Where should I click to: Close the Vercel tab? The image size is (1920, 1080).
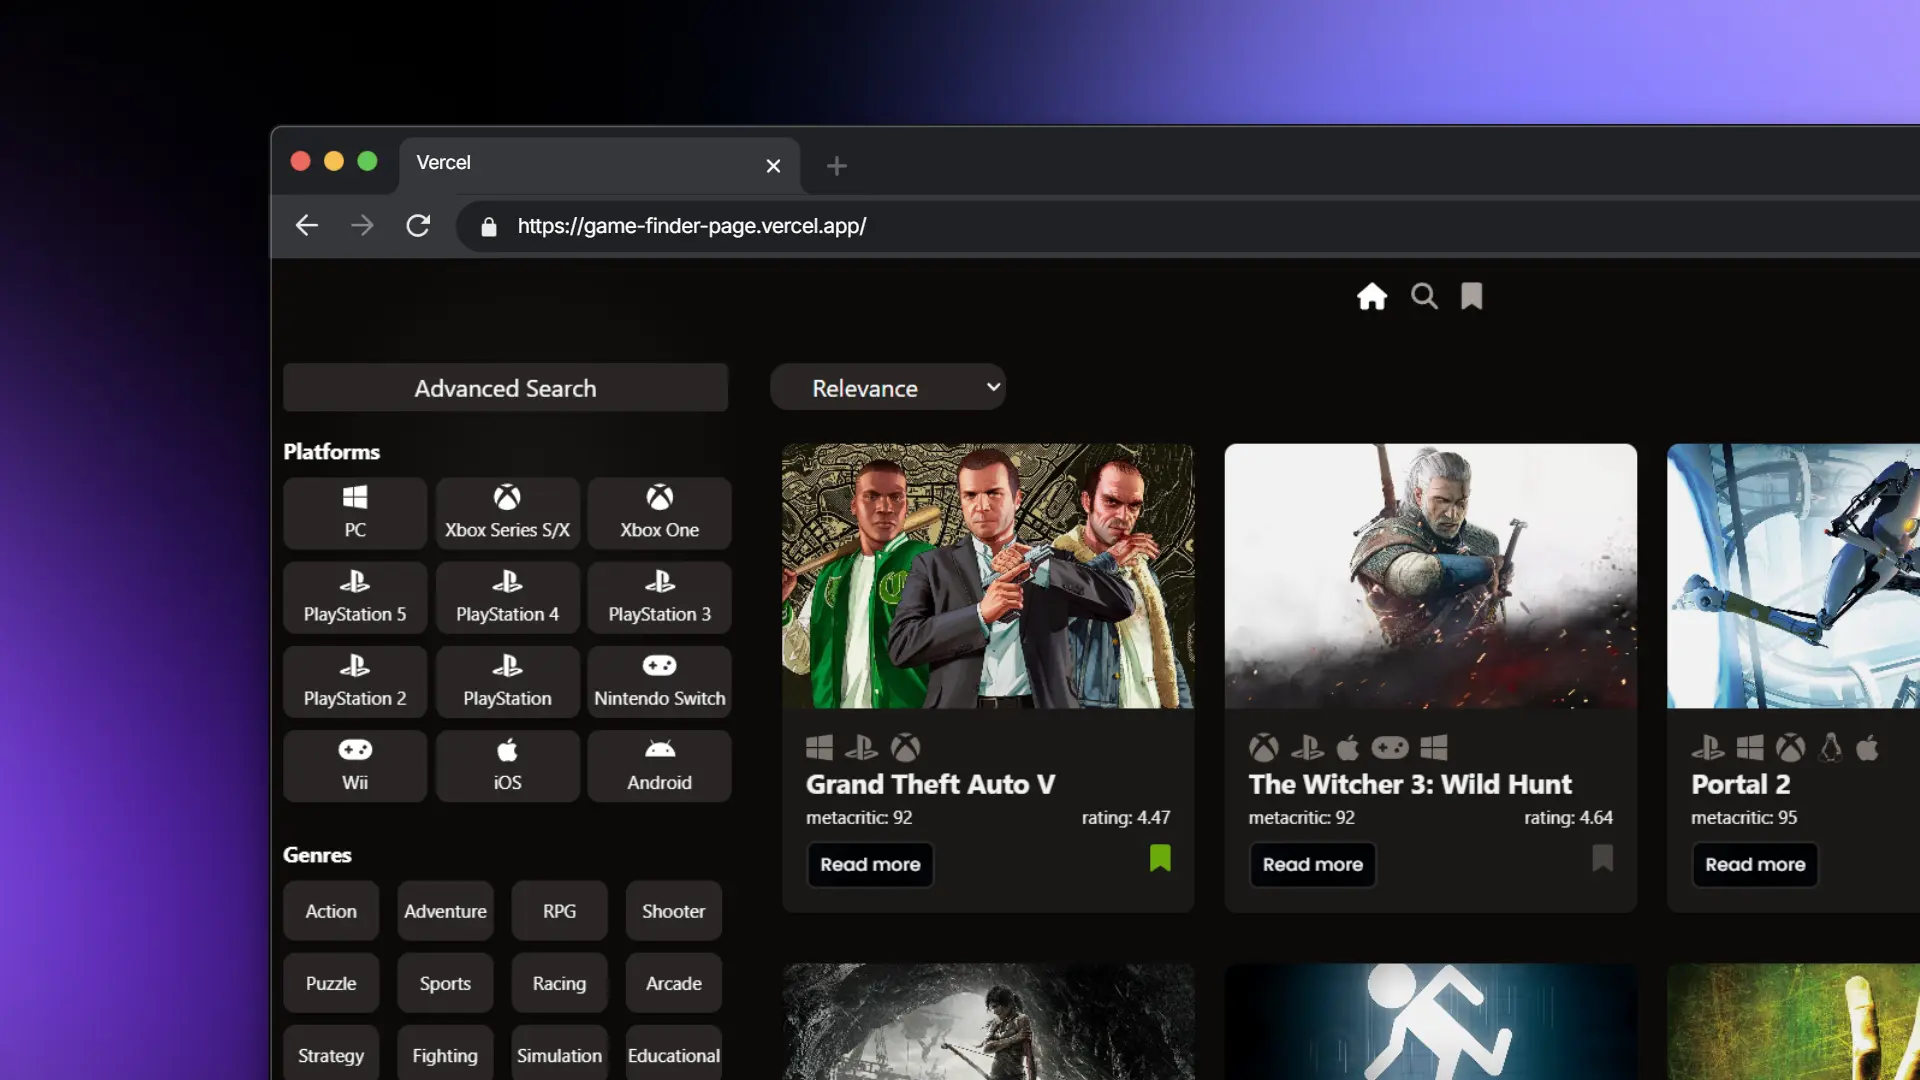[x=773, y=166]
